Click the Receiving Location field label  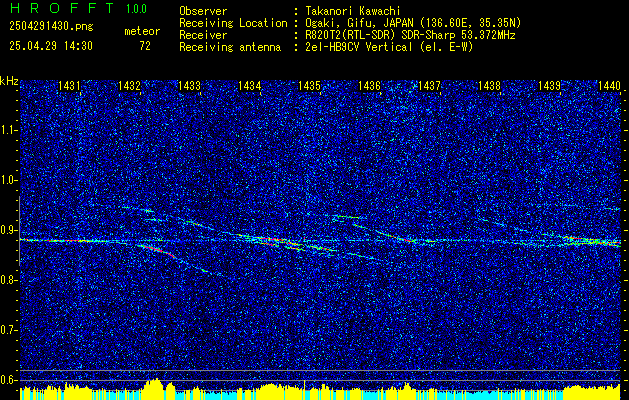233,23
